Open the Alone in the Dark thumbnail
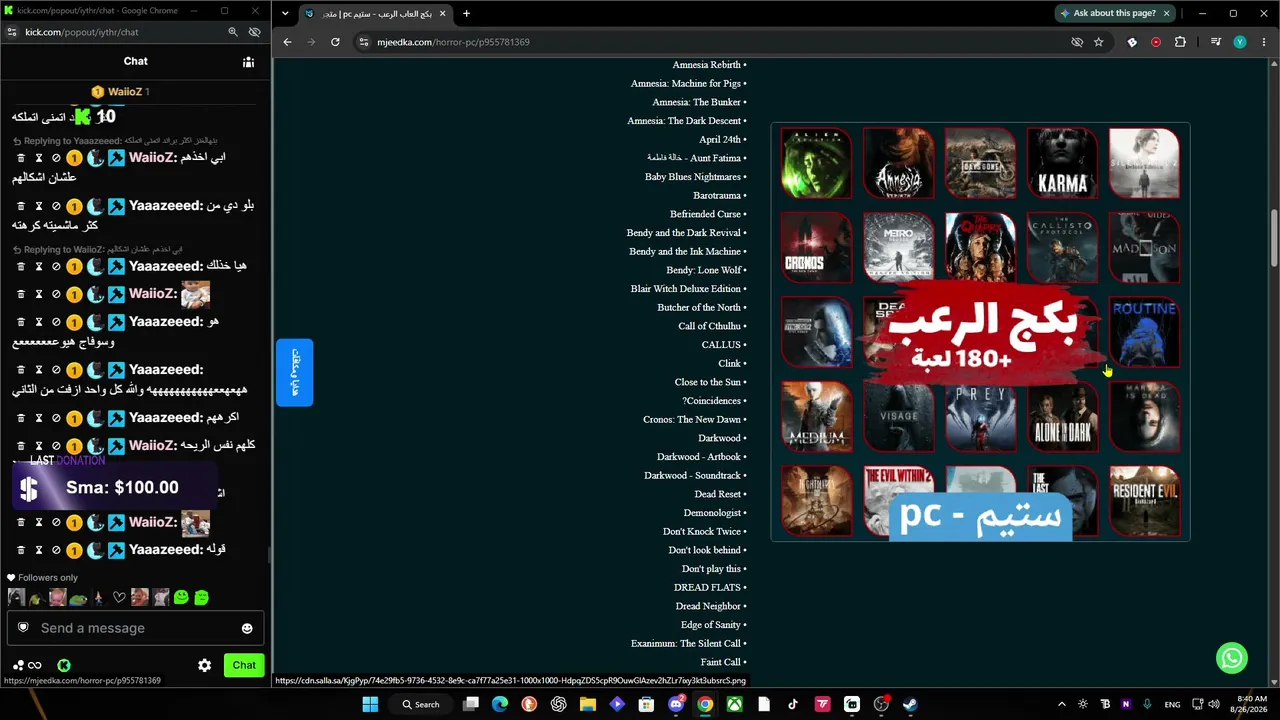 point(1062,416)
